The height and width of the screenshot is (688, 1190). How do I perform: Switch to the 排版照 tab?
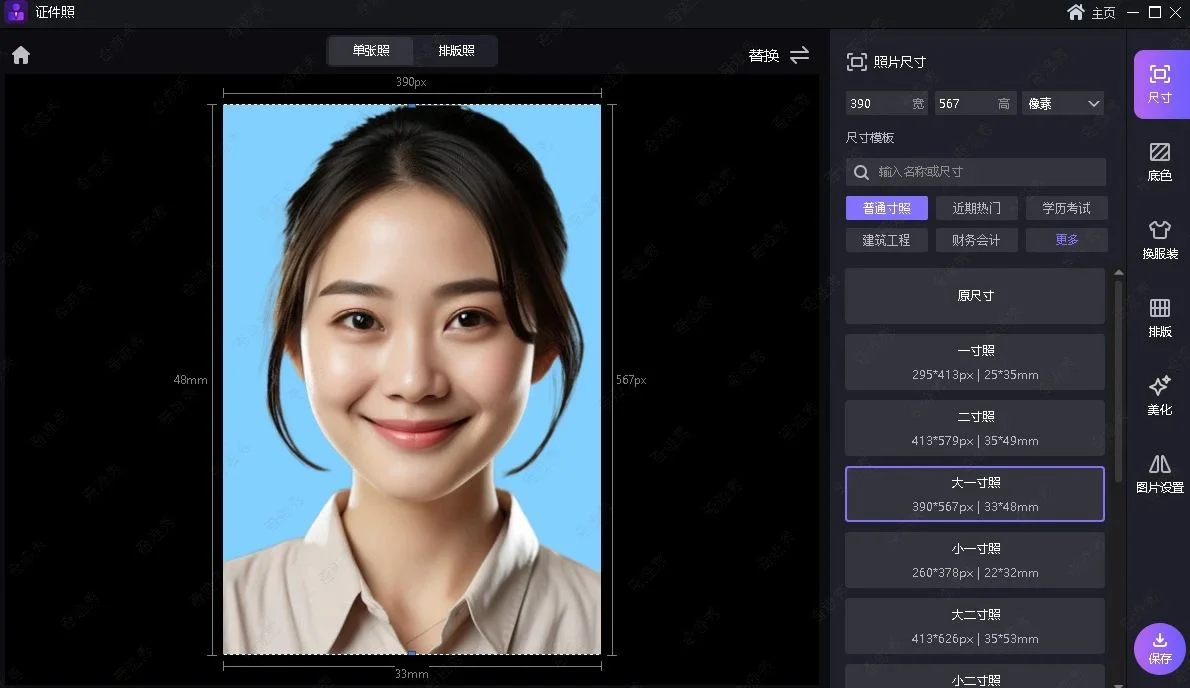click(x=456, y=50)
